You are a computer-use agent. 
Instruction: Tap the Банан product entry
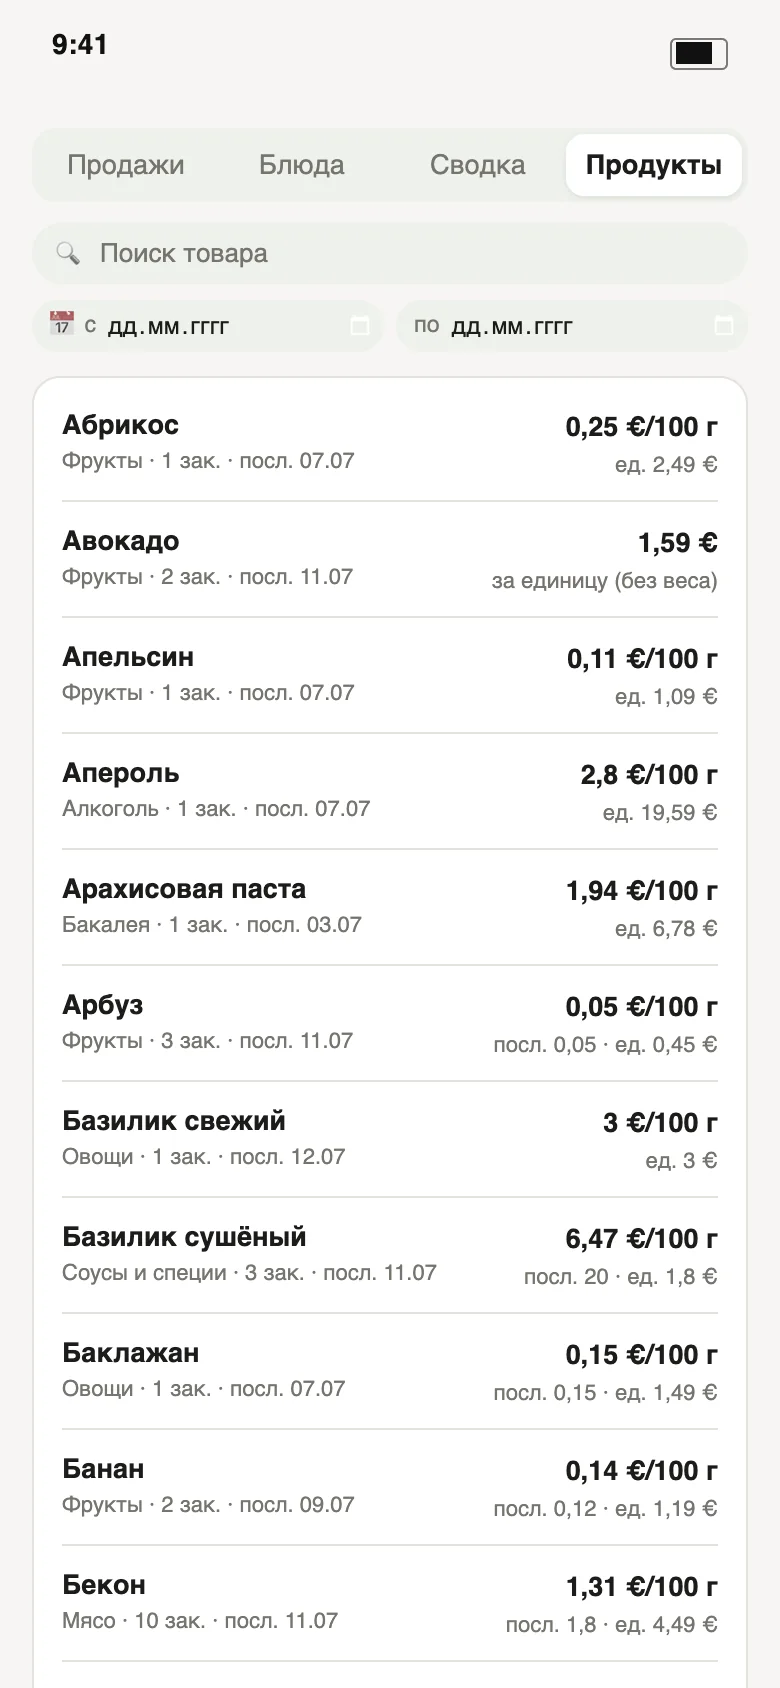point(390,1487)
